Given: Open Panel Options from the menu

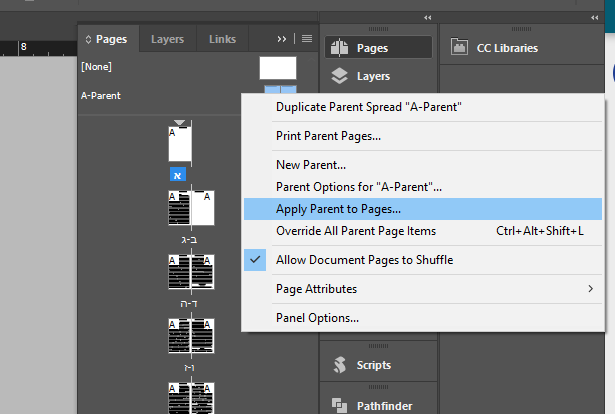Looking at the screenshot, I should (317, 318).
